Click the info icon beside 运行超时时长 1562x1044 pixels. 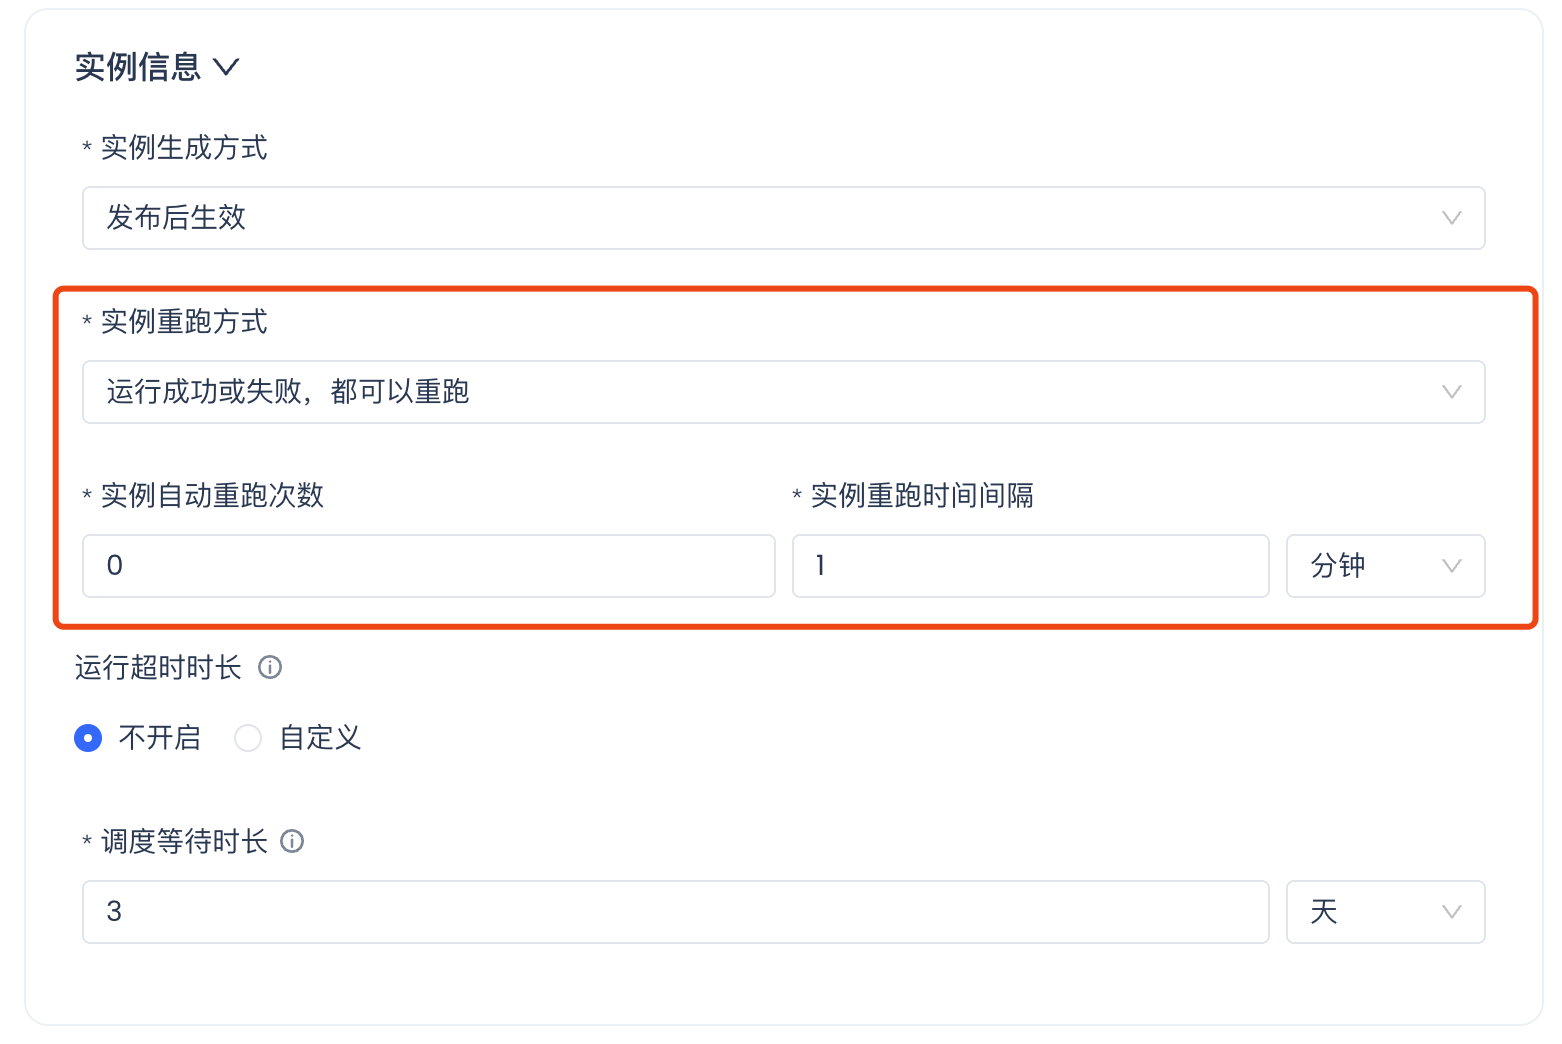270,667
